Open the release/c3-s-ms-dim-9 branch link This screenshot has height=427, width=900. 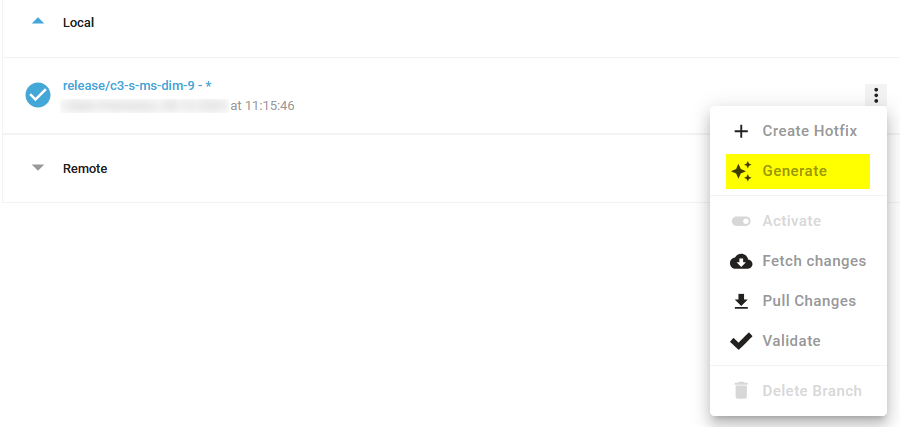137,86
